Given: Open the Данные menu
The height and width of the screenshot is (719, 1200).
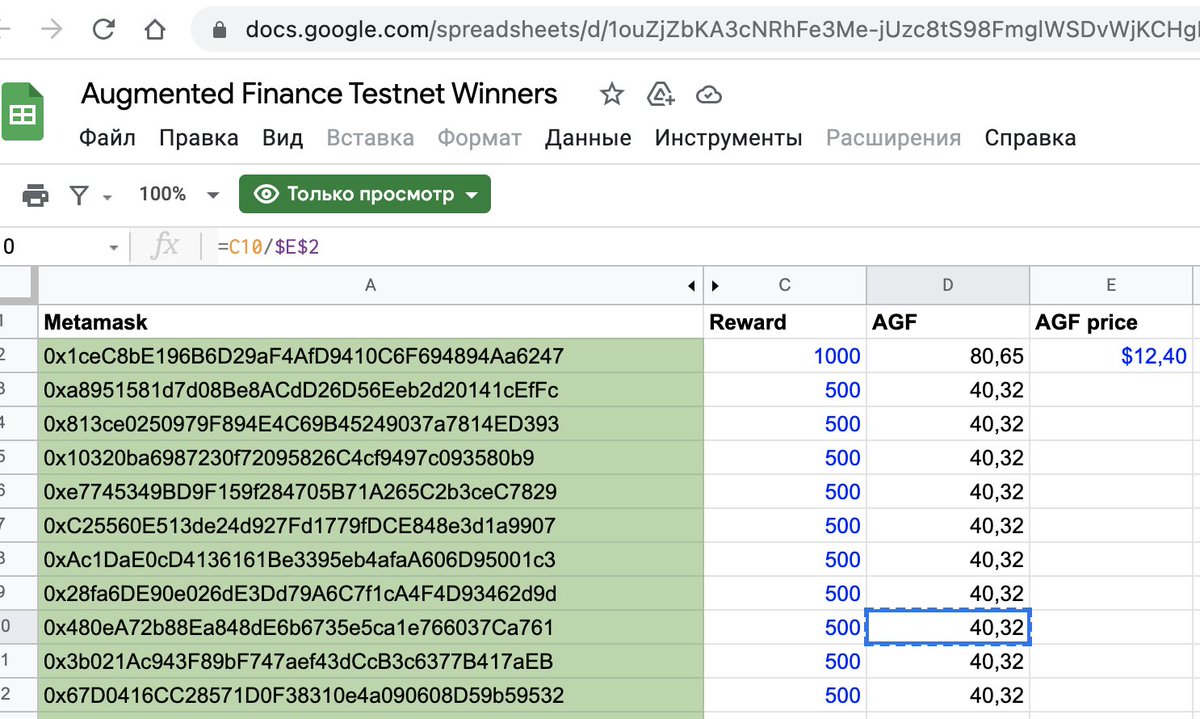Looking at the screenshot, I should pos(588,138).
